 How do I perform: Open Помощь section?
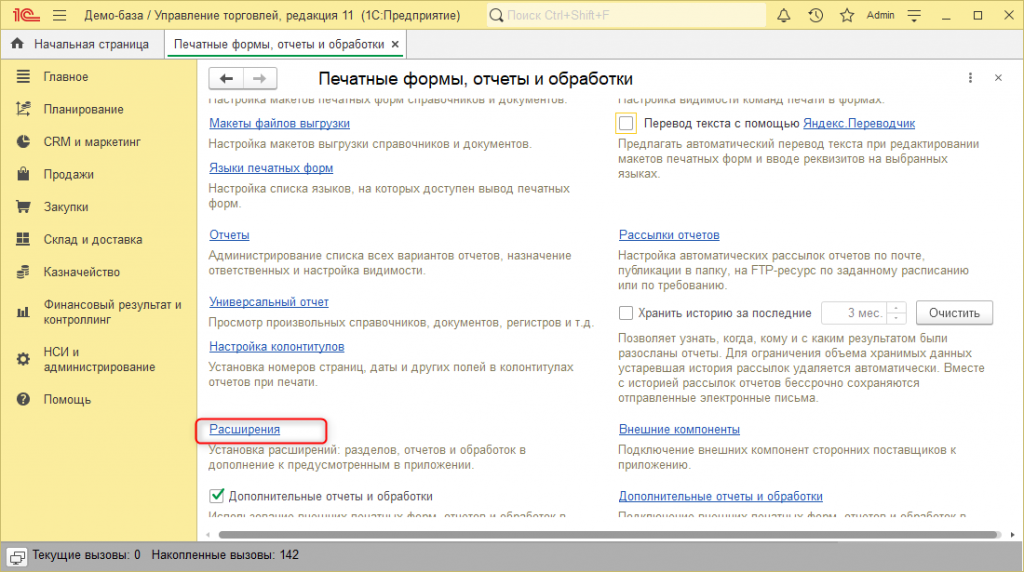pos(67,400)
